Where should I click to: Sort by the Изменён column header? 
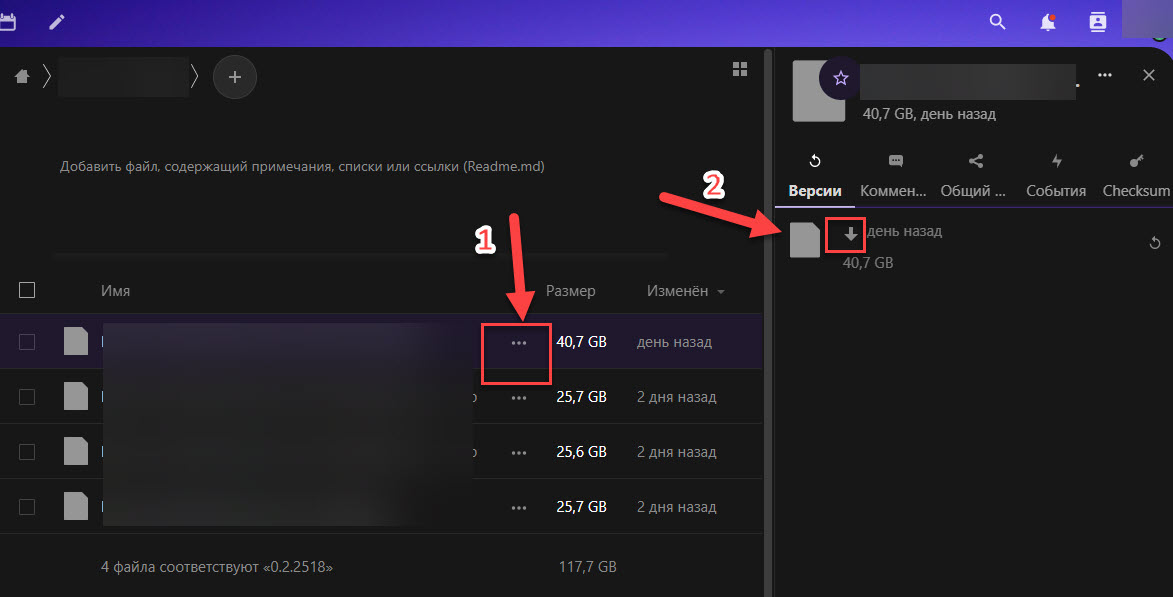click(x=684, y=291)
